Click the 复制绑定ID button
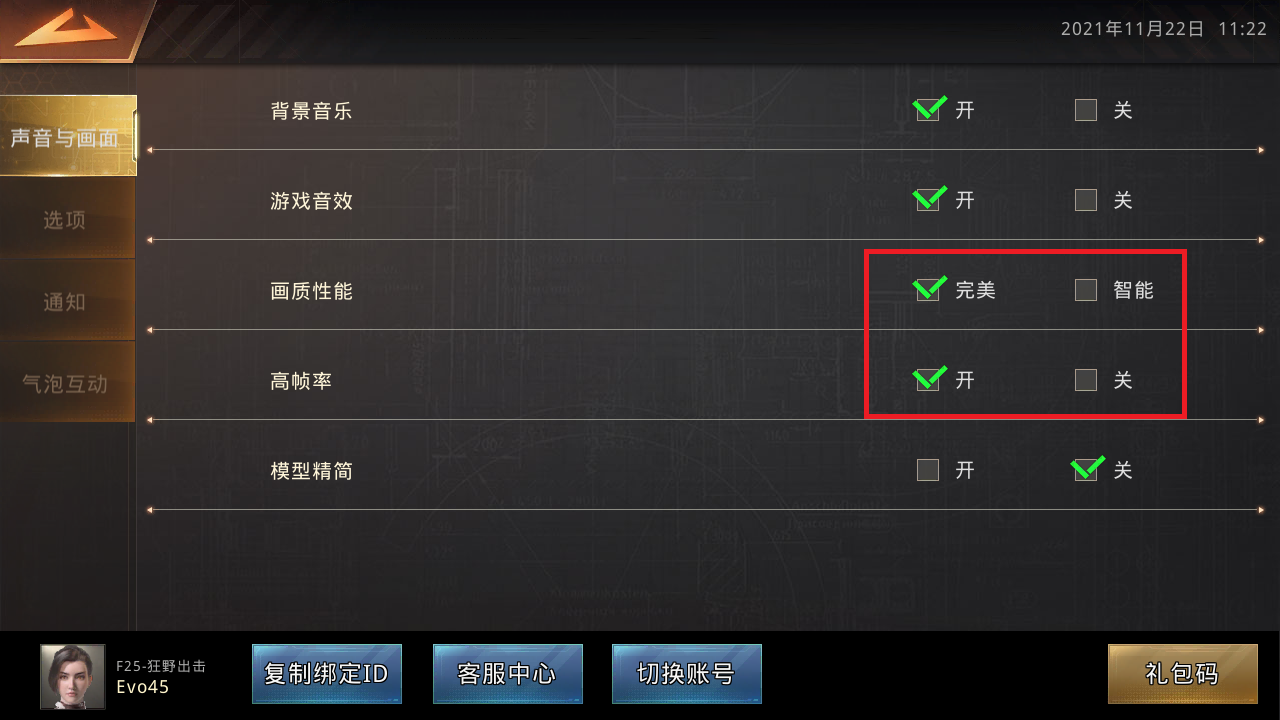 327,674
